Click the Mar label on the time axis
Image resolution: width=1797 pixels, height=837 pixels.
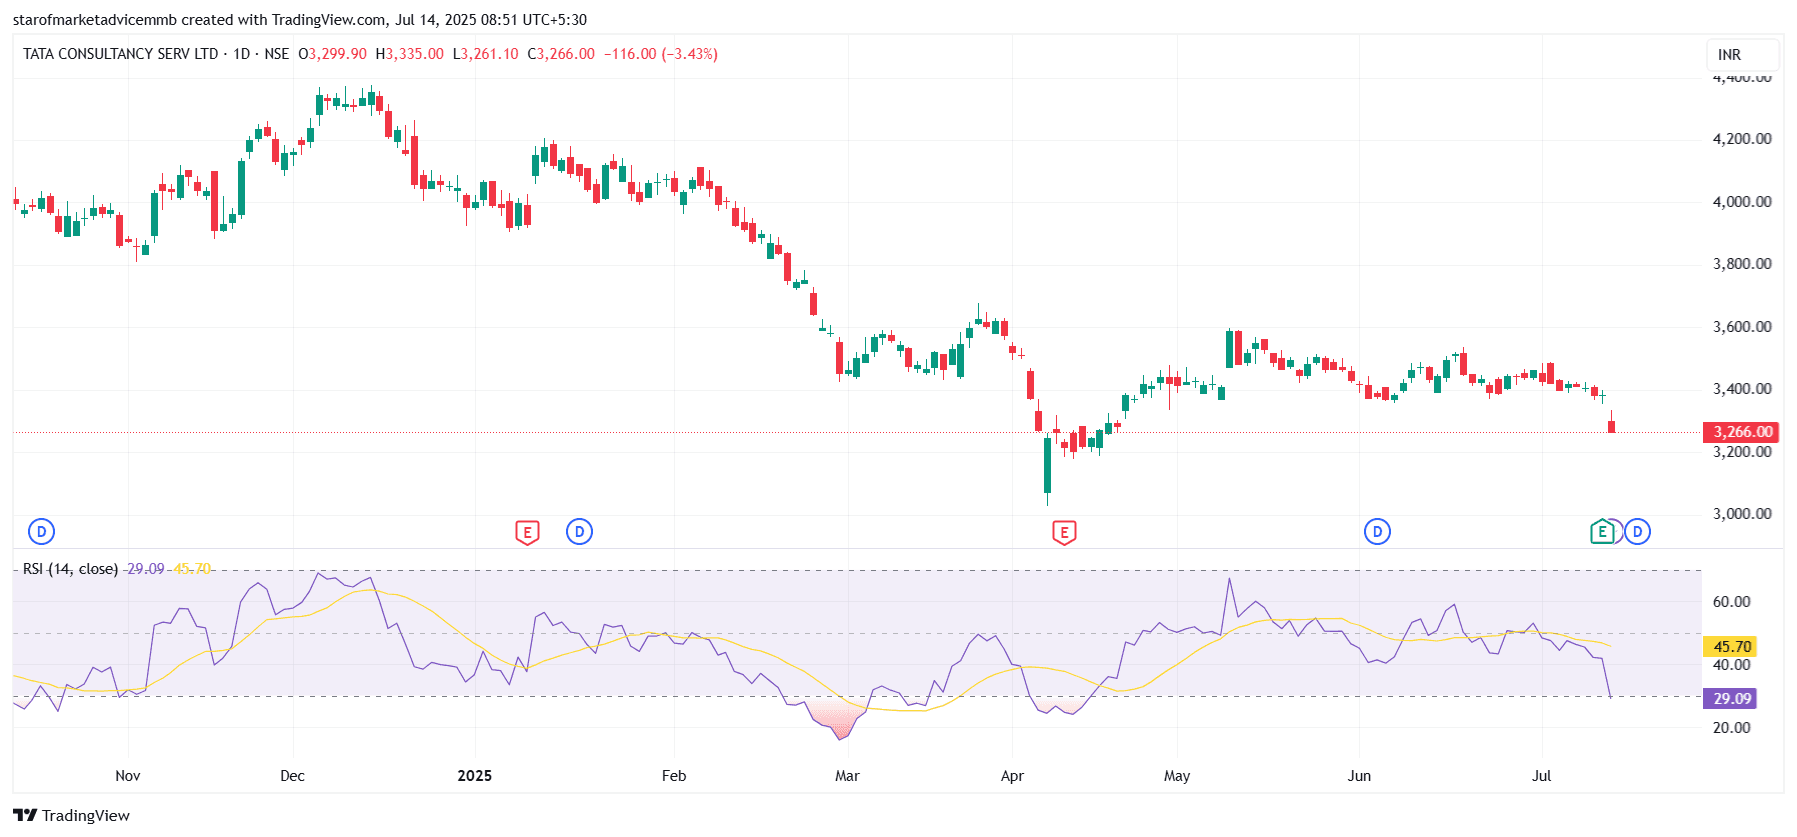(x=847, y=776)
